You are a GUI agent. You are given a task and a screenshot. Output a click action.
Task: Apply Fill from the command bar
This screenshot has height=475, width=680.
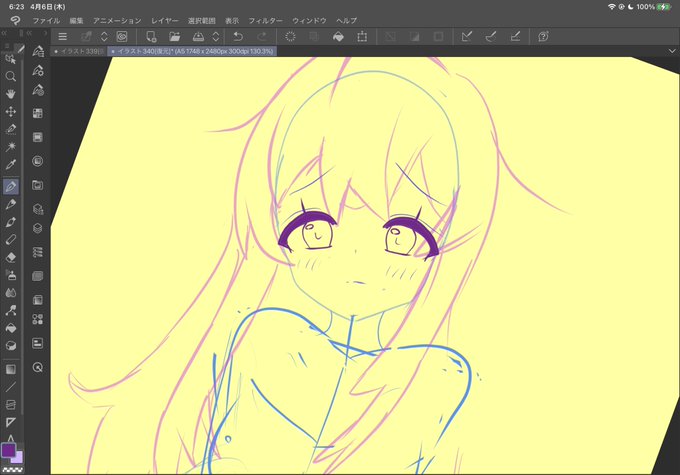point(338,36)
